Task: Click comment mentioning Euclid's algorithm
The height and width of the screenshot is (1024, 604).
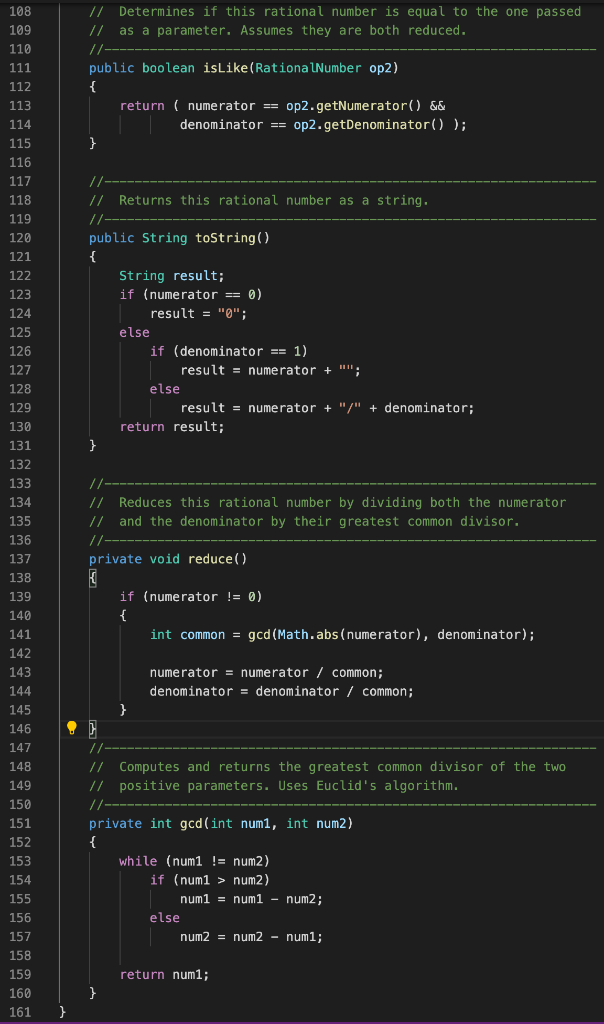Action: (274, 786)
